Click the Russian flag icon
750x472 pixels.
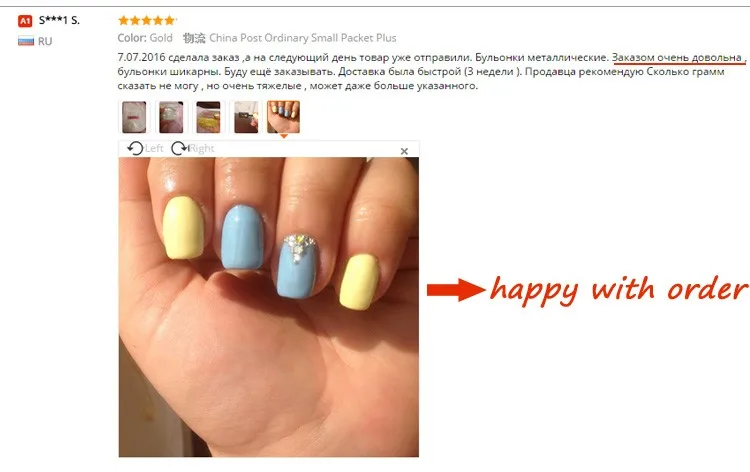tap(26, 41)
